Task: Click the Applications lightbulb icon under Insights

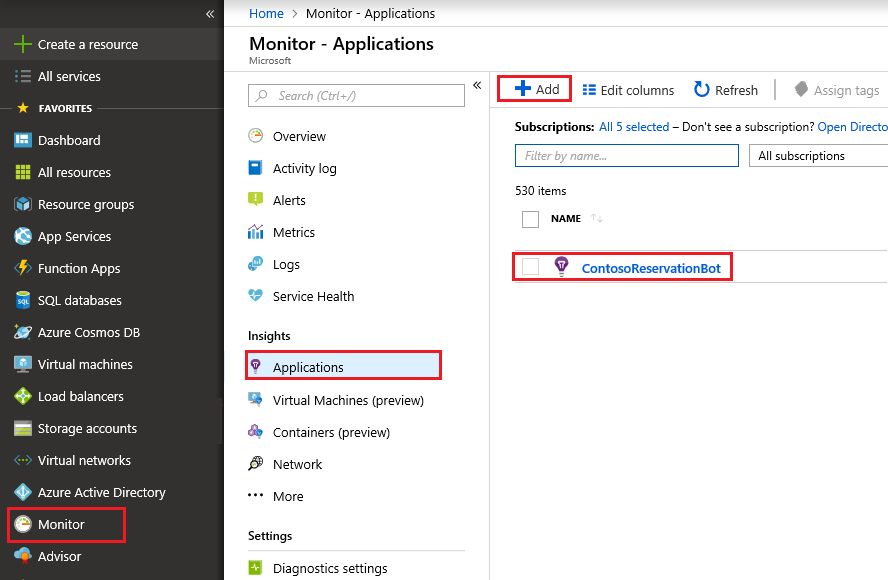Action: coord(255,367)
